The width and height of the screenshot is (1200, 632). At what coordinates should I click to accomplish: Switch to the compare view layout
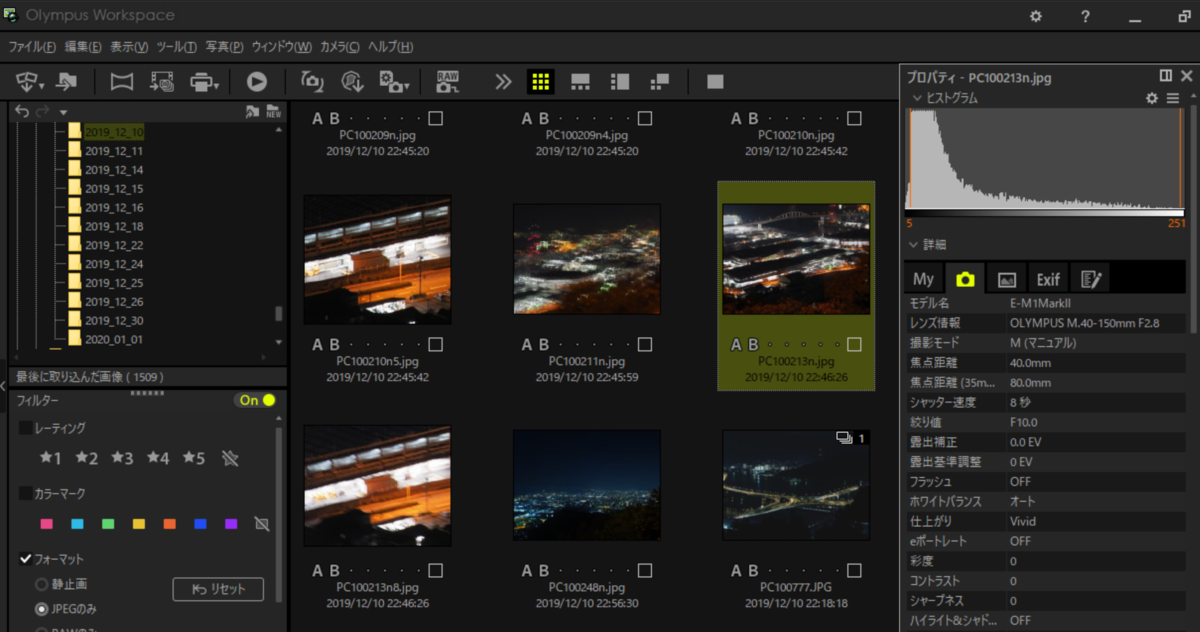click(659, 82)
